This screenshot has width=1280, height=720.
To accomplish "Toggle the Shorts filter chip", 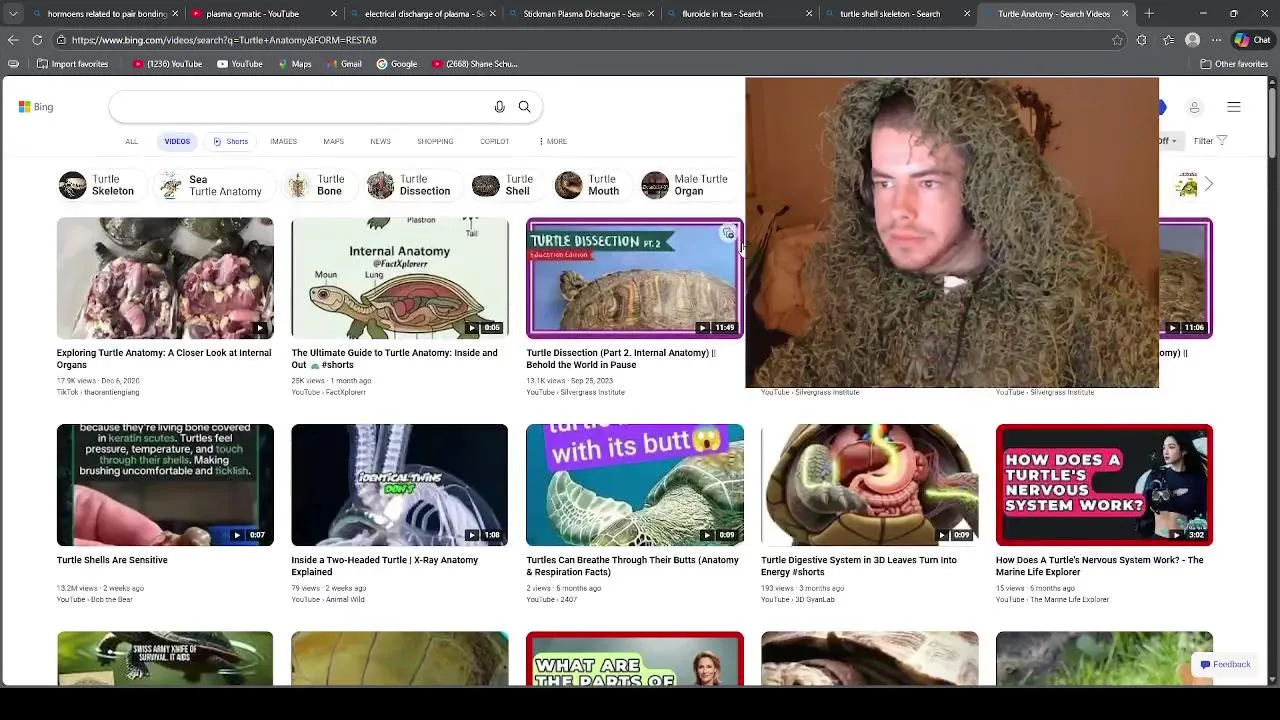I will 230,141.
